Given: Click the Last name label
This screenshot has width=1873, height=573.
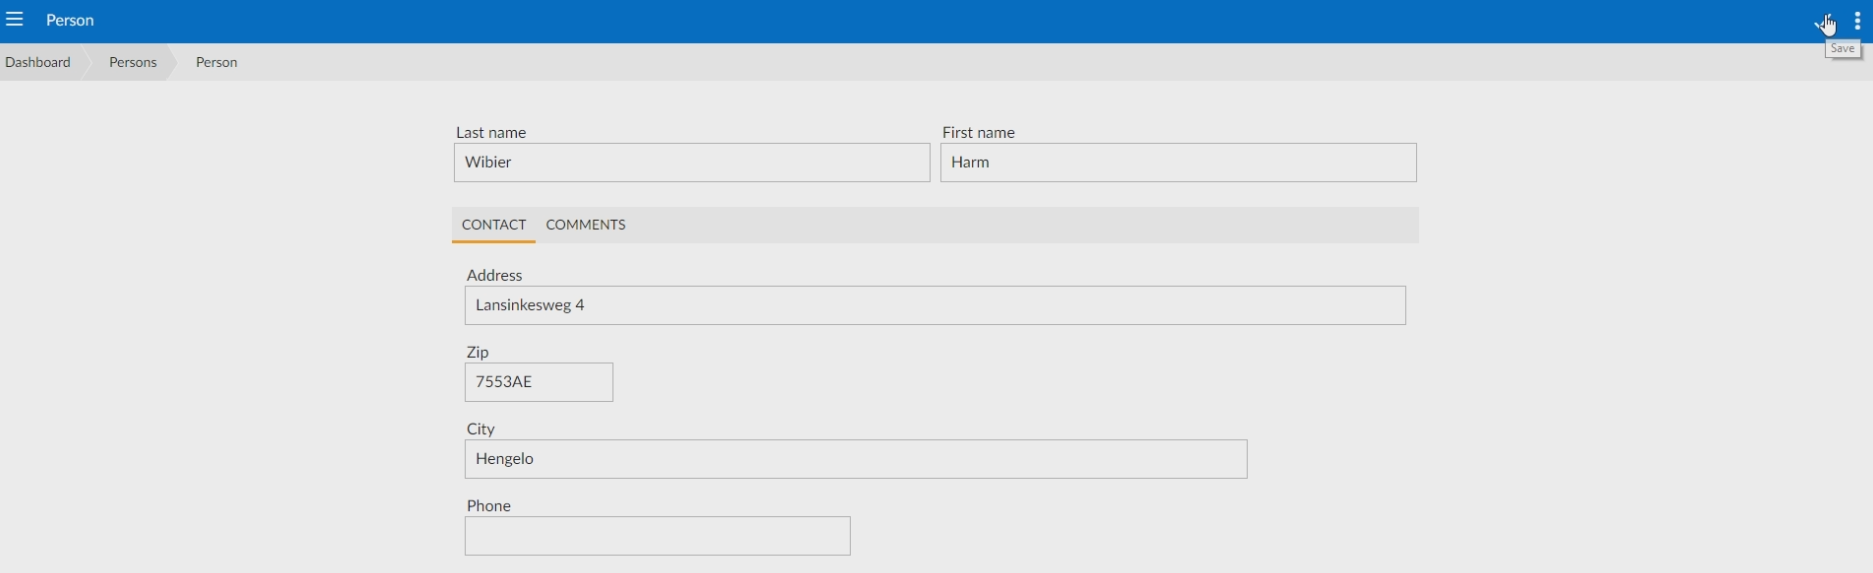Looking at the screenshot, I should click(x=490, y=132).
